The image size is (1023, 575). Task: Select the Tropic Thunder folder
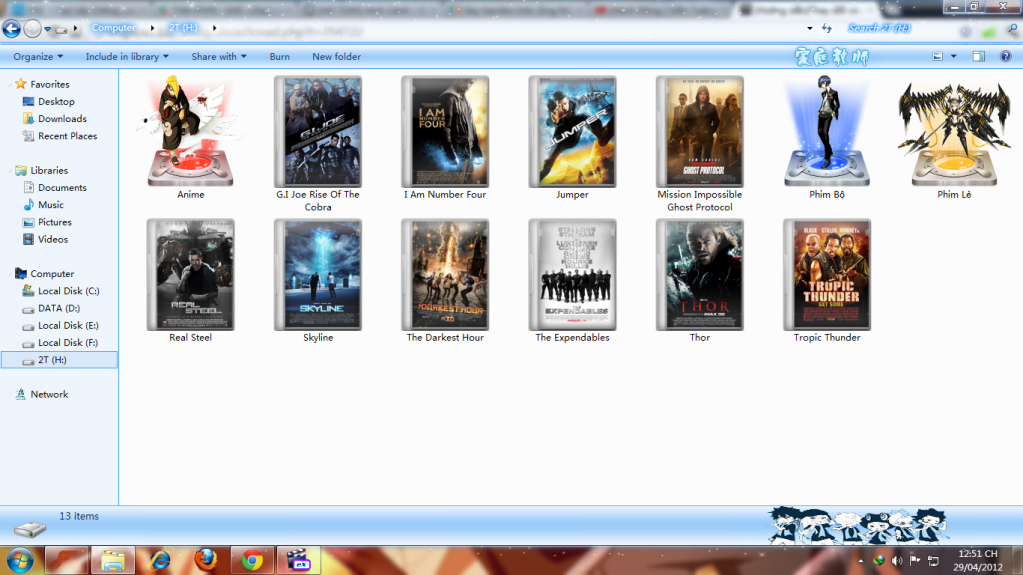click(827, 274)
